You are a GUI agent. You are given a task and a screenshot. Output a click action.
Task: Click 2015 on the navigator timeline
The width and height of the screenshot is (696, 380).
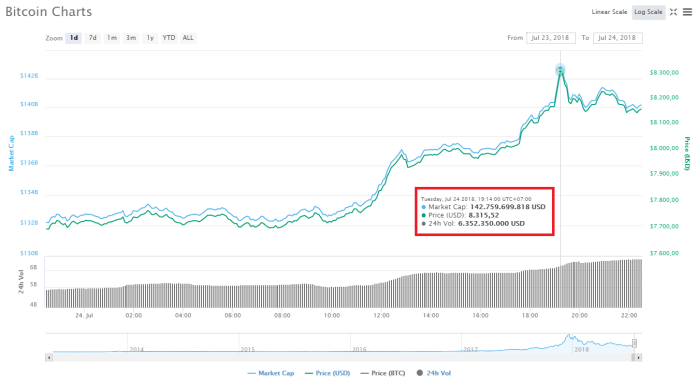coord(248,349)
